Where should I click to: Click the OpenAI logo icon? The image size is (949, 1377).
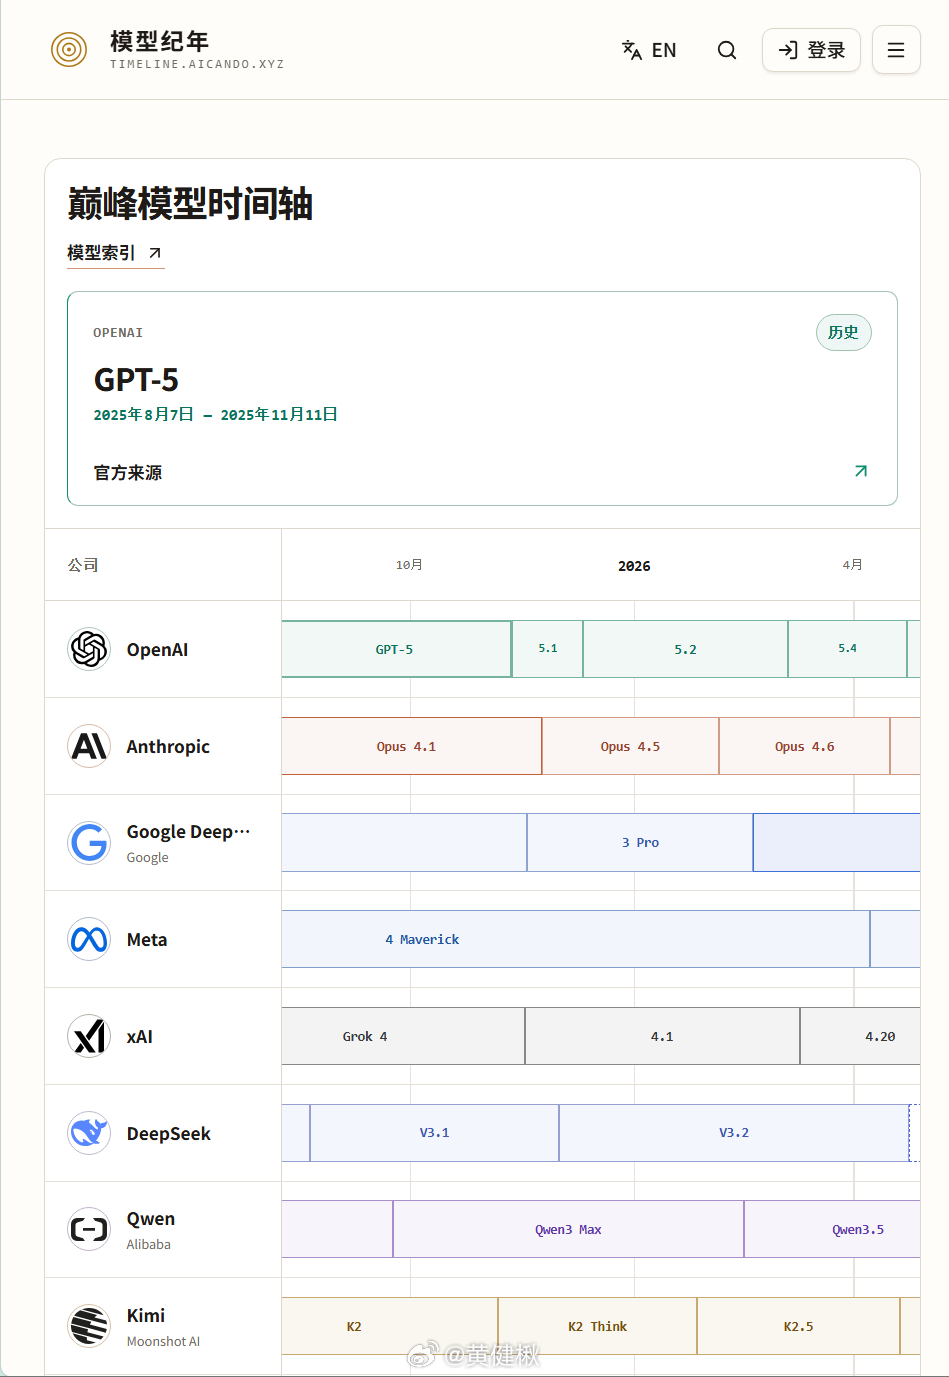click(x=89, y=649)
